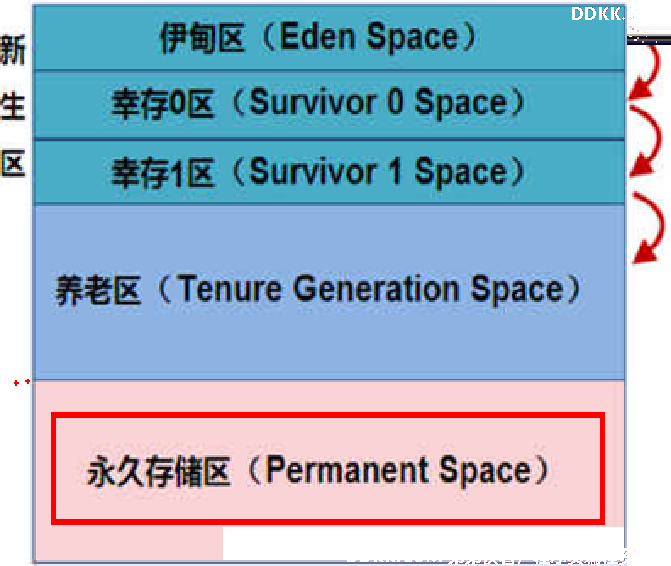Click the small red marks at left edge
This screenshot has height=566, width=671.
point(22,382)
